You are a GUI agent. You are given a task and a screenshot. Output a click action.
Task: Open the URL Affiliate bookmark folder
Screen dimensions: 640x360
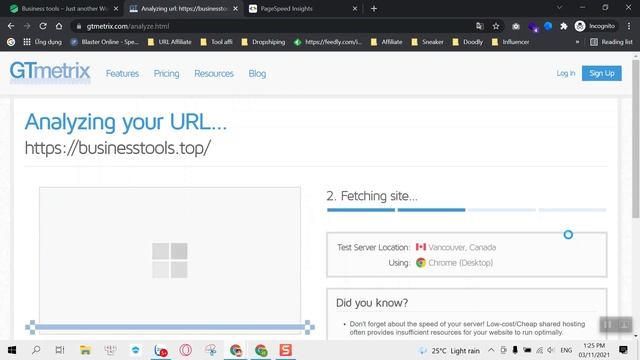click(170, 42)
